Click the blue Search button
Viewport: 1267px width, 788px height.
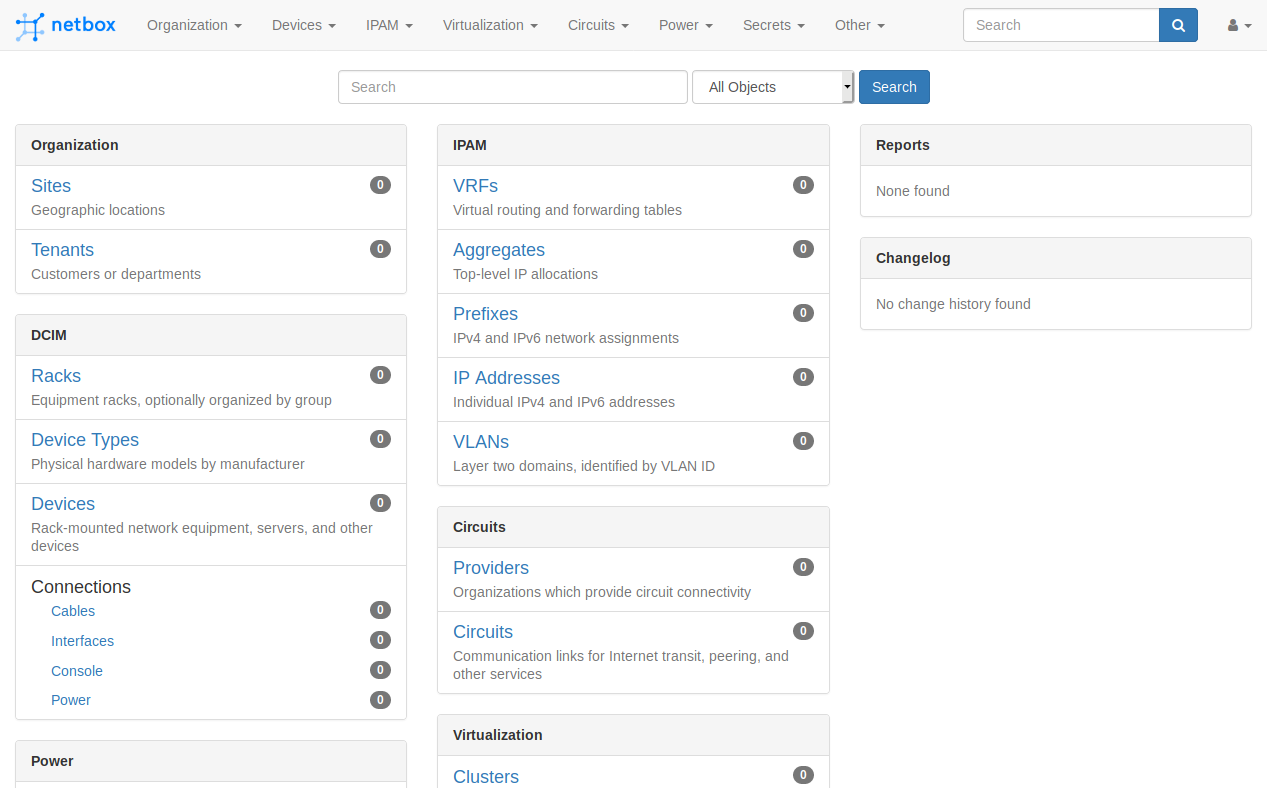point(893,87)
